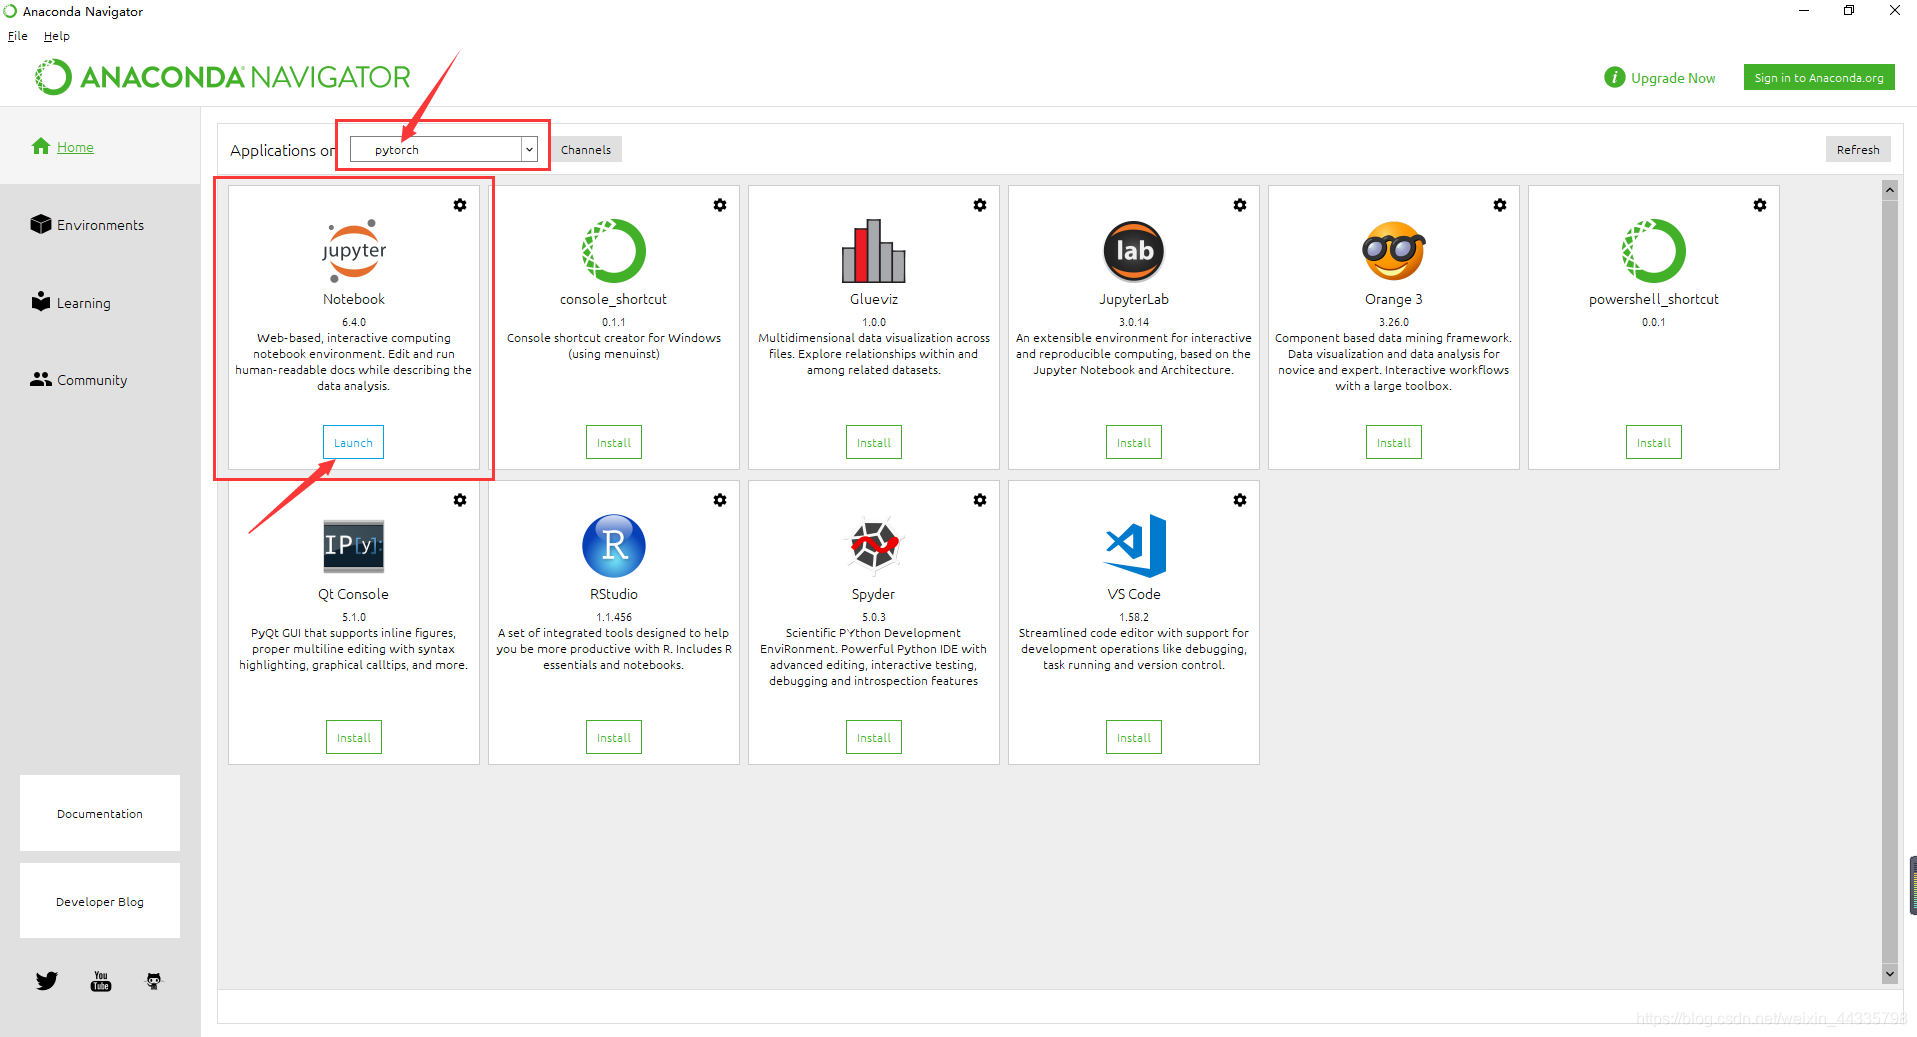The height and width of the screenshot is (1037, 1917).
Task: Open the gear options on the JupyterLab card
Action: point(1240,205)
